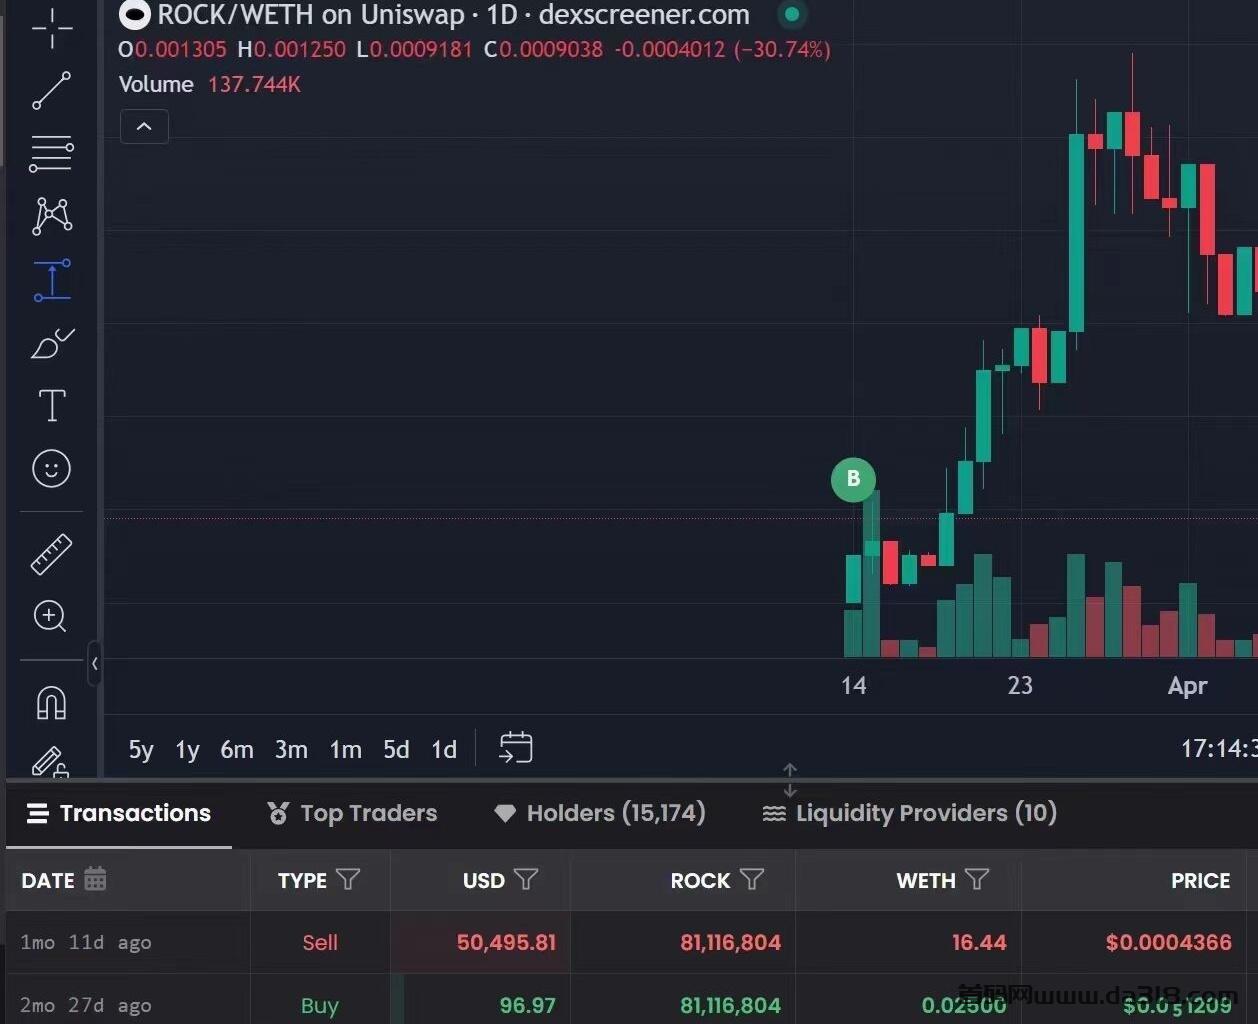Click the '2mo 27d ago' date cell
This screenshot has height=1024, width=1258.
(86, 1005)
